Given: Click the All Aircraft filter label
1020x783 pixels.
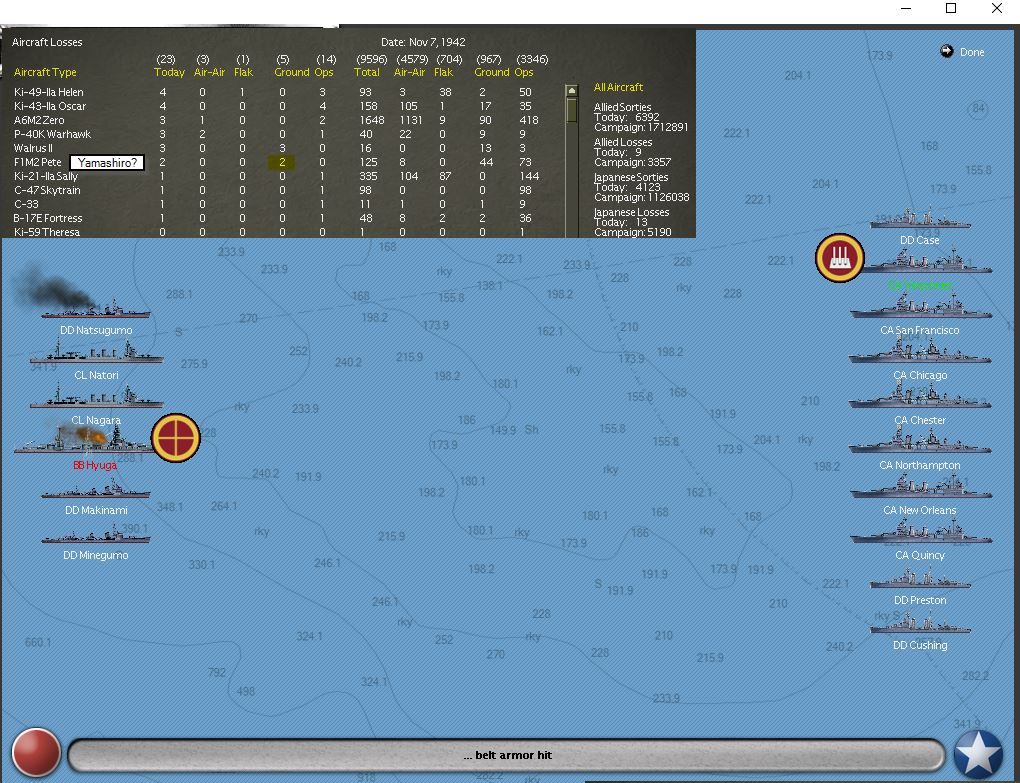Looking at the screenshot, I should pyautogui.click(x=618, y=87).
